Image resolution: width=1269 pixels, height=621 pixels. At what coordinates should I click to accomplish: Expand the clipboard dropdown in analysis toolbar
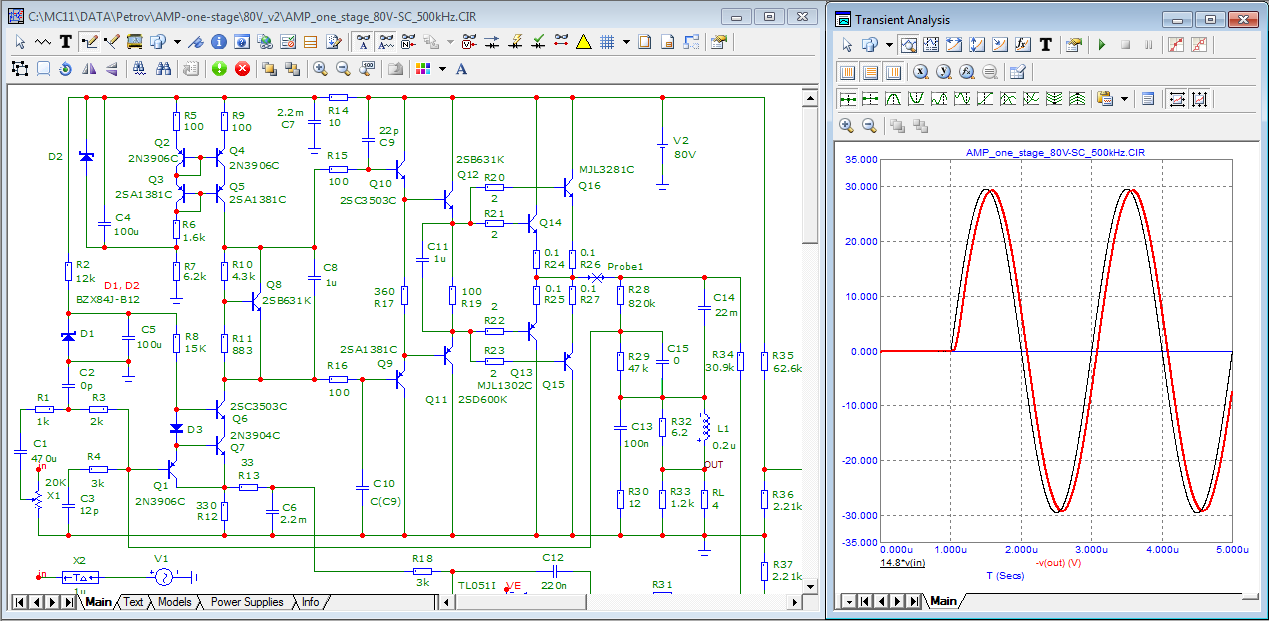click(x=1125, y=99)
